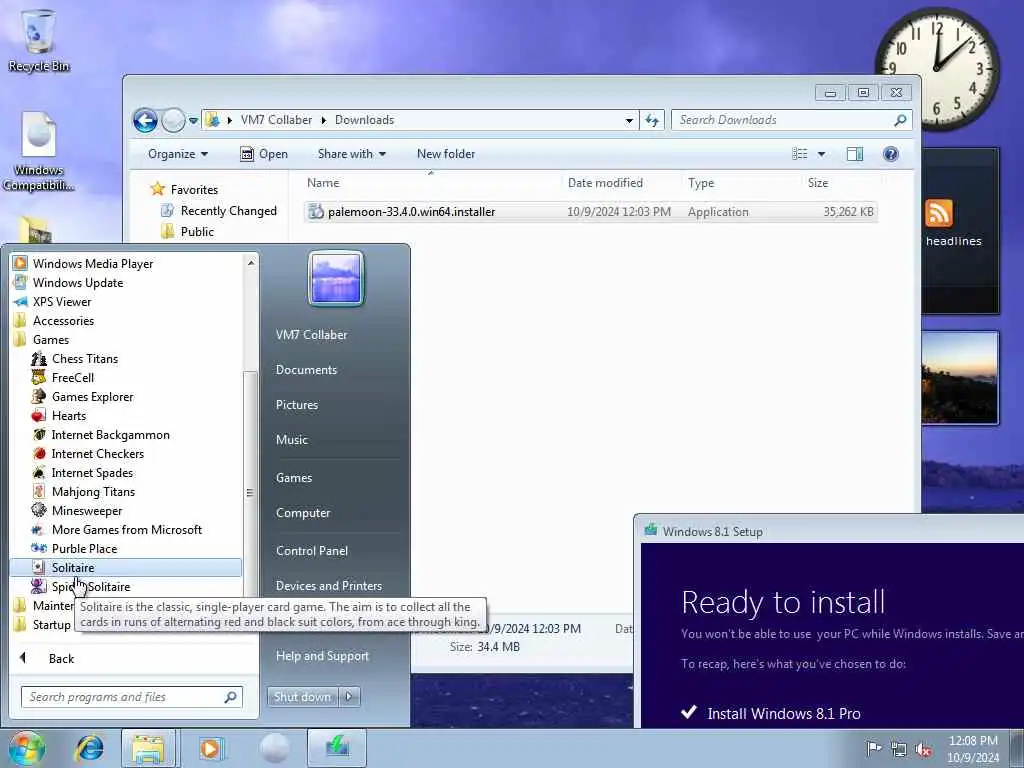Change view using the view icon
Image resolution: width=1024 pixels, height=768 pixels.
(799, 153)
